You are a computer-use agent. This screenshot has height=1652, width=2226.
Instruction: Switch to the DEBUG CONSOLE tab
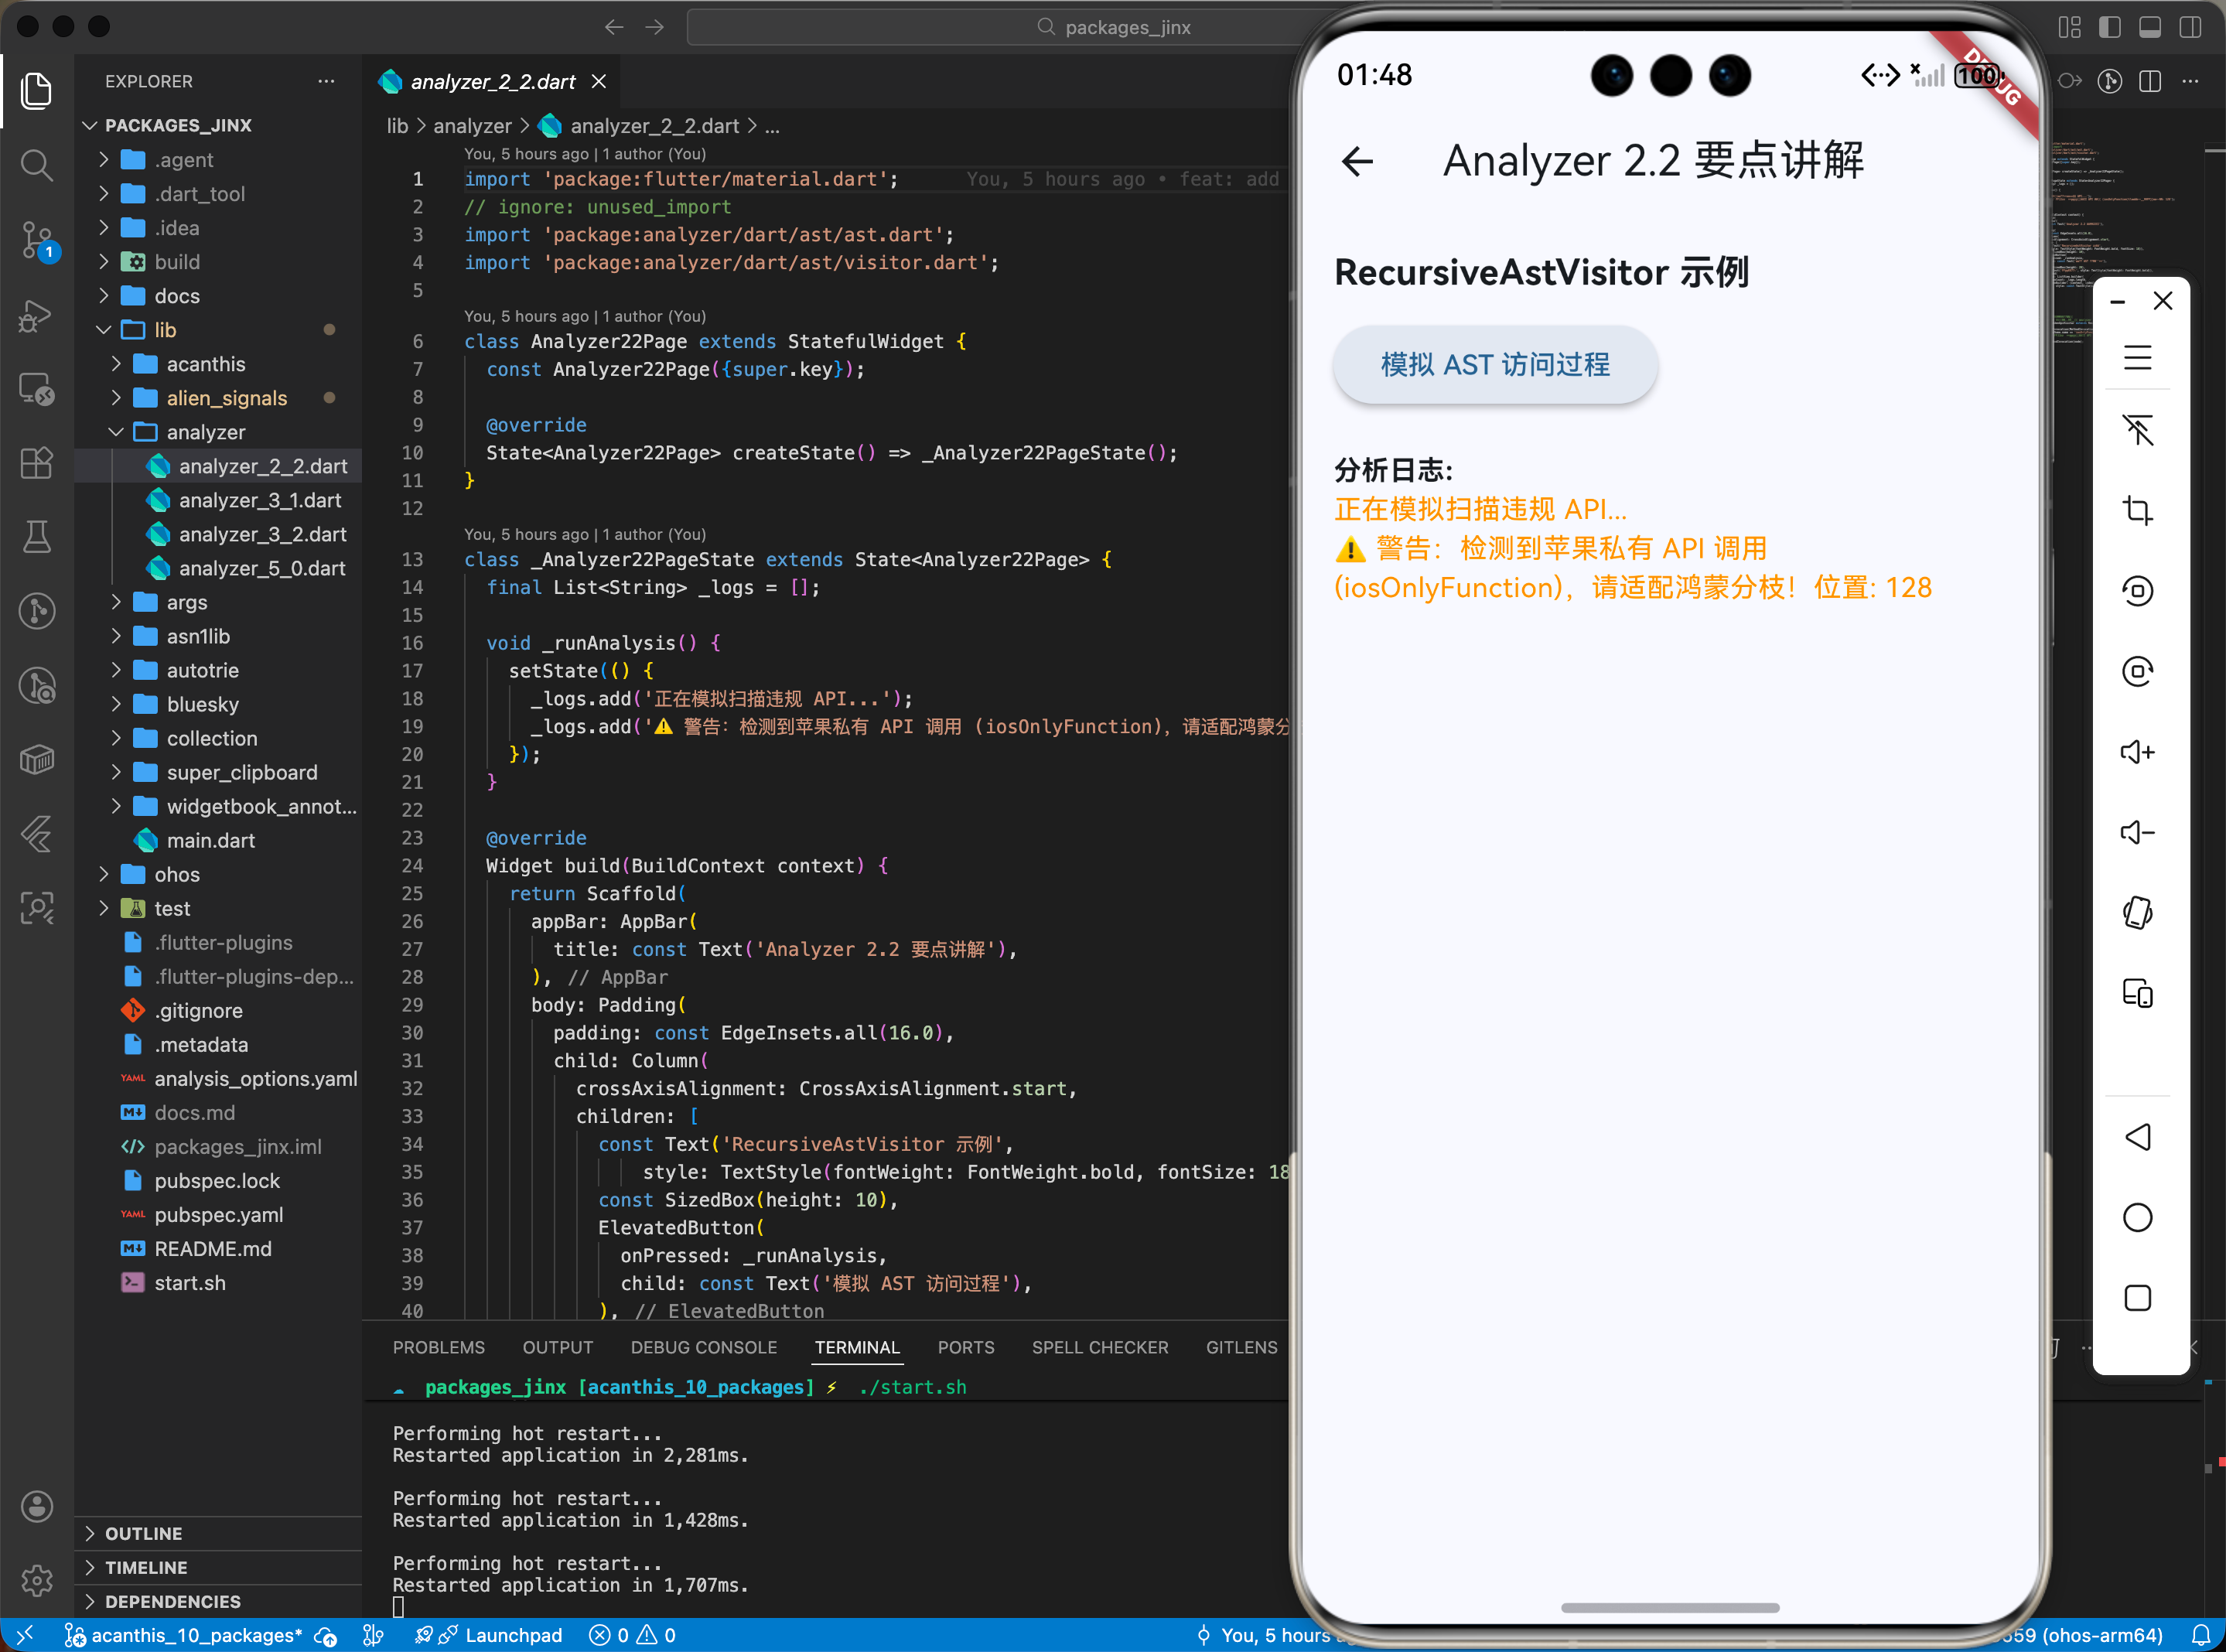pyautogui.click(x=703, y=1347)
